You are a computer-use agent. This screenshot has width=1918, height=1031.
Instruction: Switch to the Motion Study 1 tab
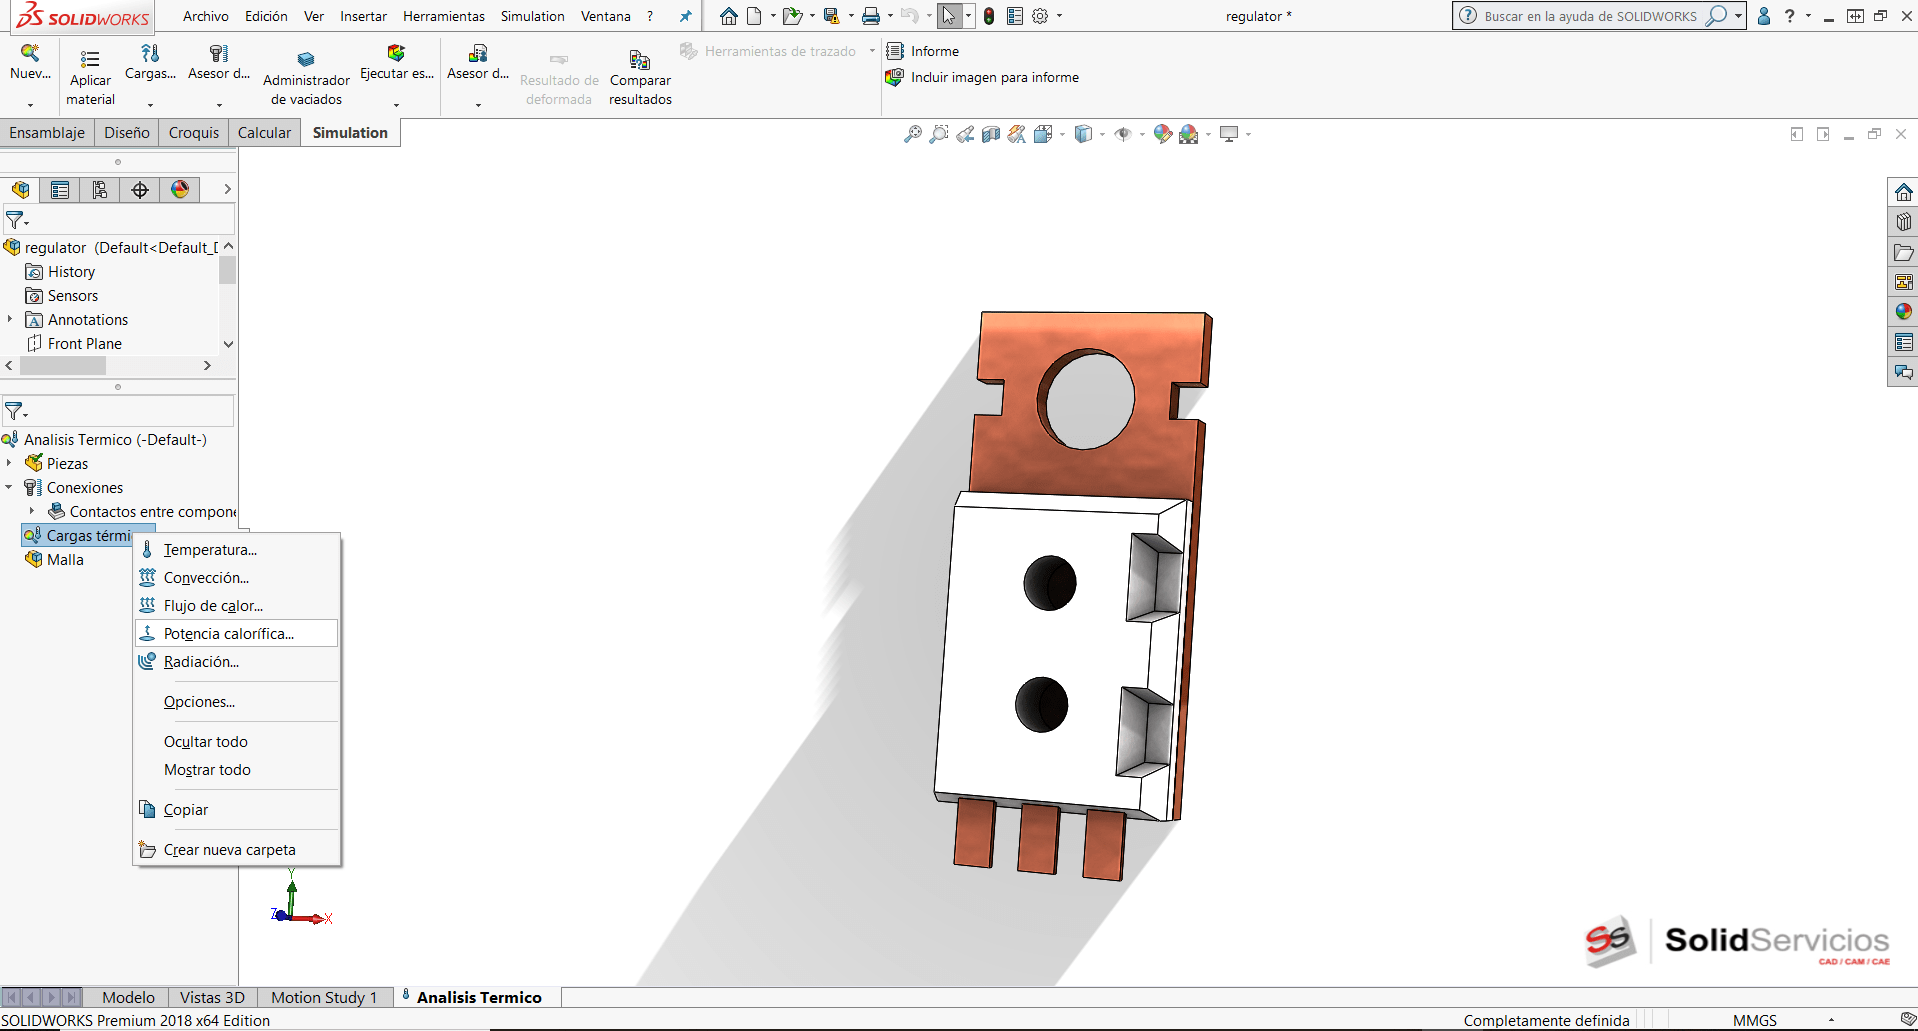point(324,997)
